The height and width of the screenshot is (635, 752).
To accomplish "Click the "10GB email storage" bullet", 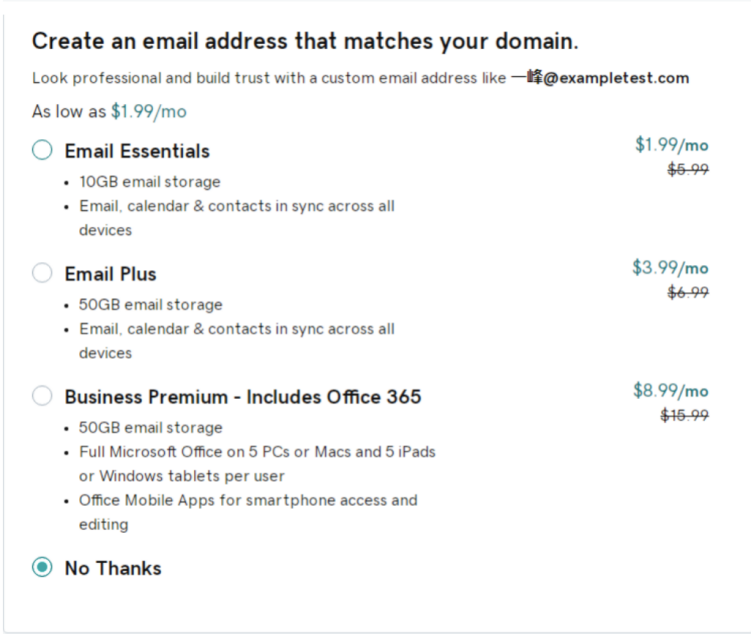I will [150, 182].
